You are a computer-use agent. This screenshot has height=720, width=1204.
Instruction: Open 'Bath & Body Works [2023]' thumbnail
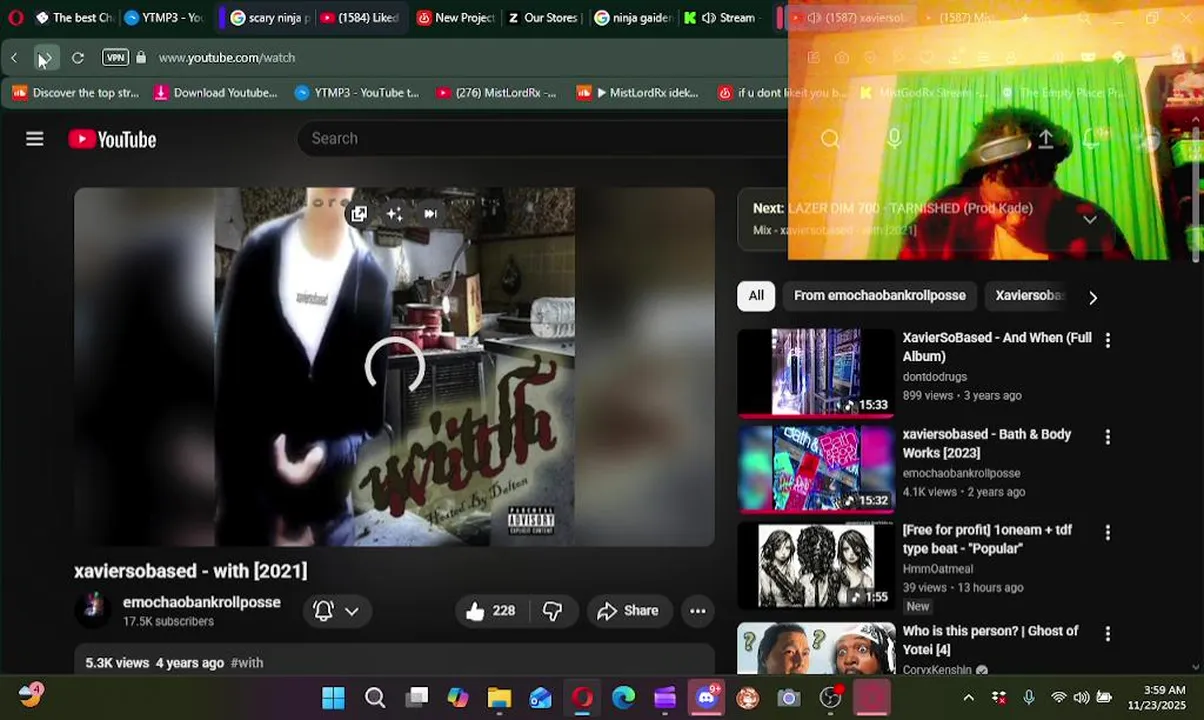point(816,468)
